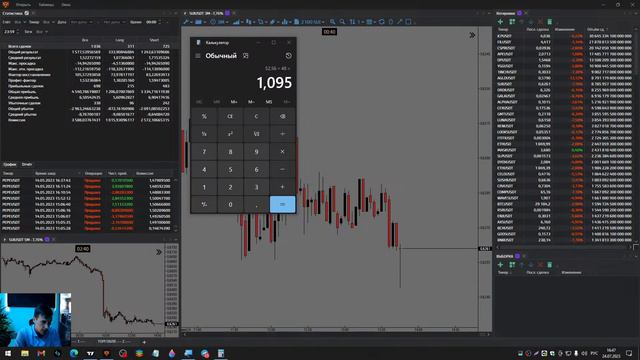Click the 23:59 time stepper field

pos(10,31)
